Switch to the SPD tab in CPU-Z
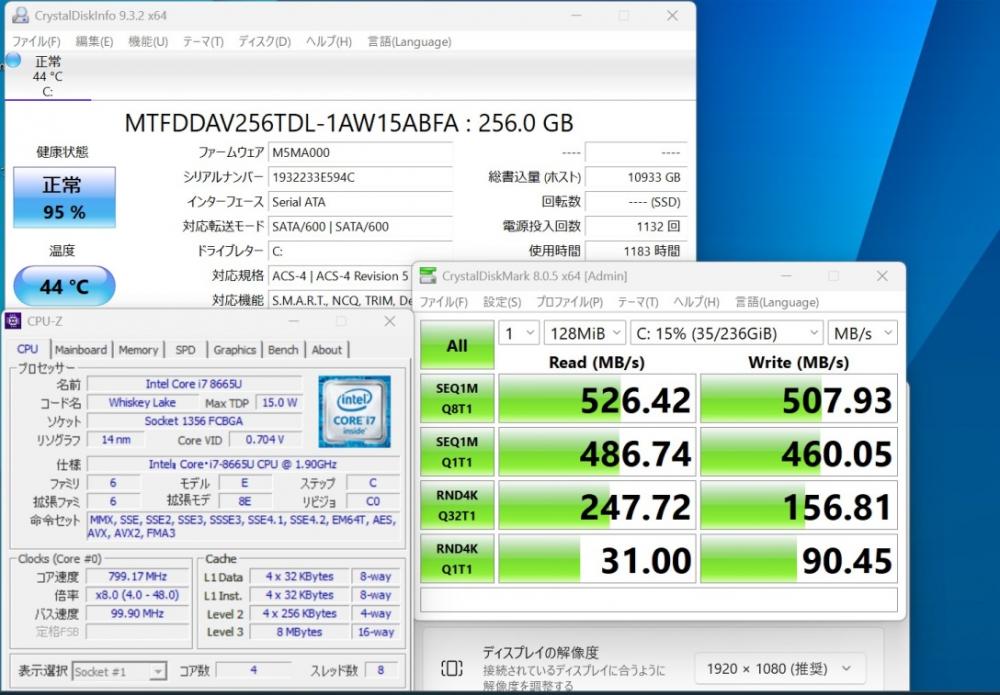The image size is (1000, 695). tap(186, 350)
